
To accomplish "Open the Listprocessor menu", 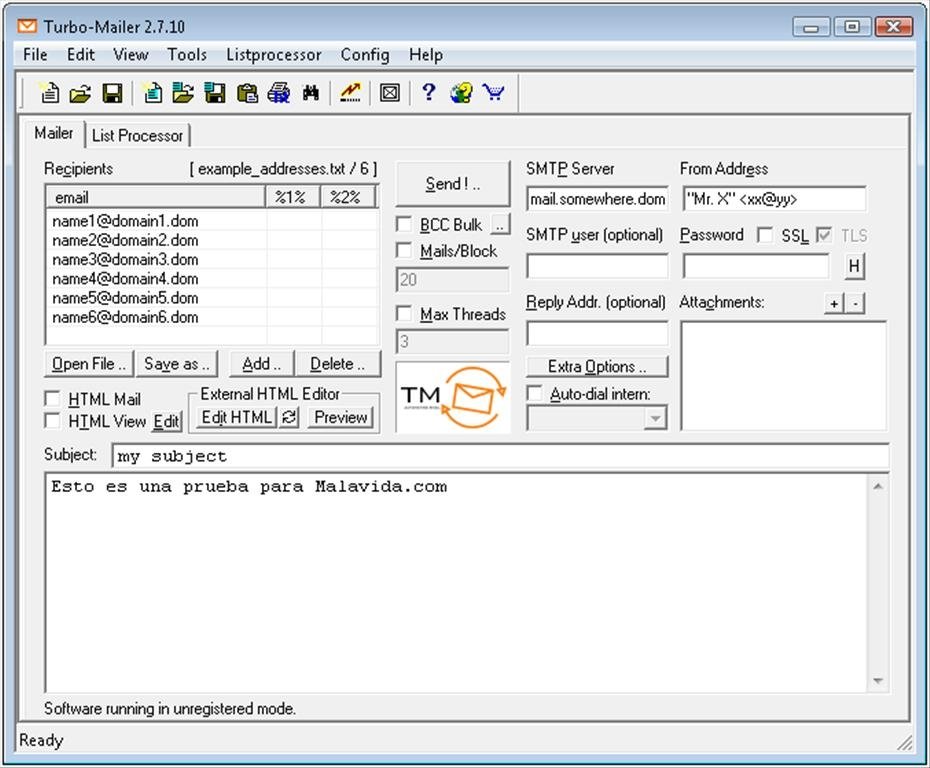I will (273, 55).
